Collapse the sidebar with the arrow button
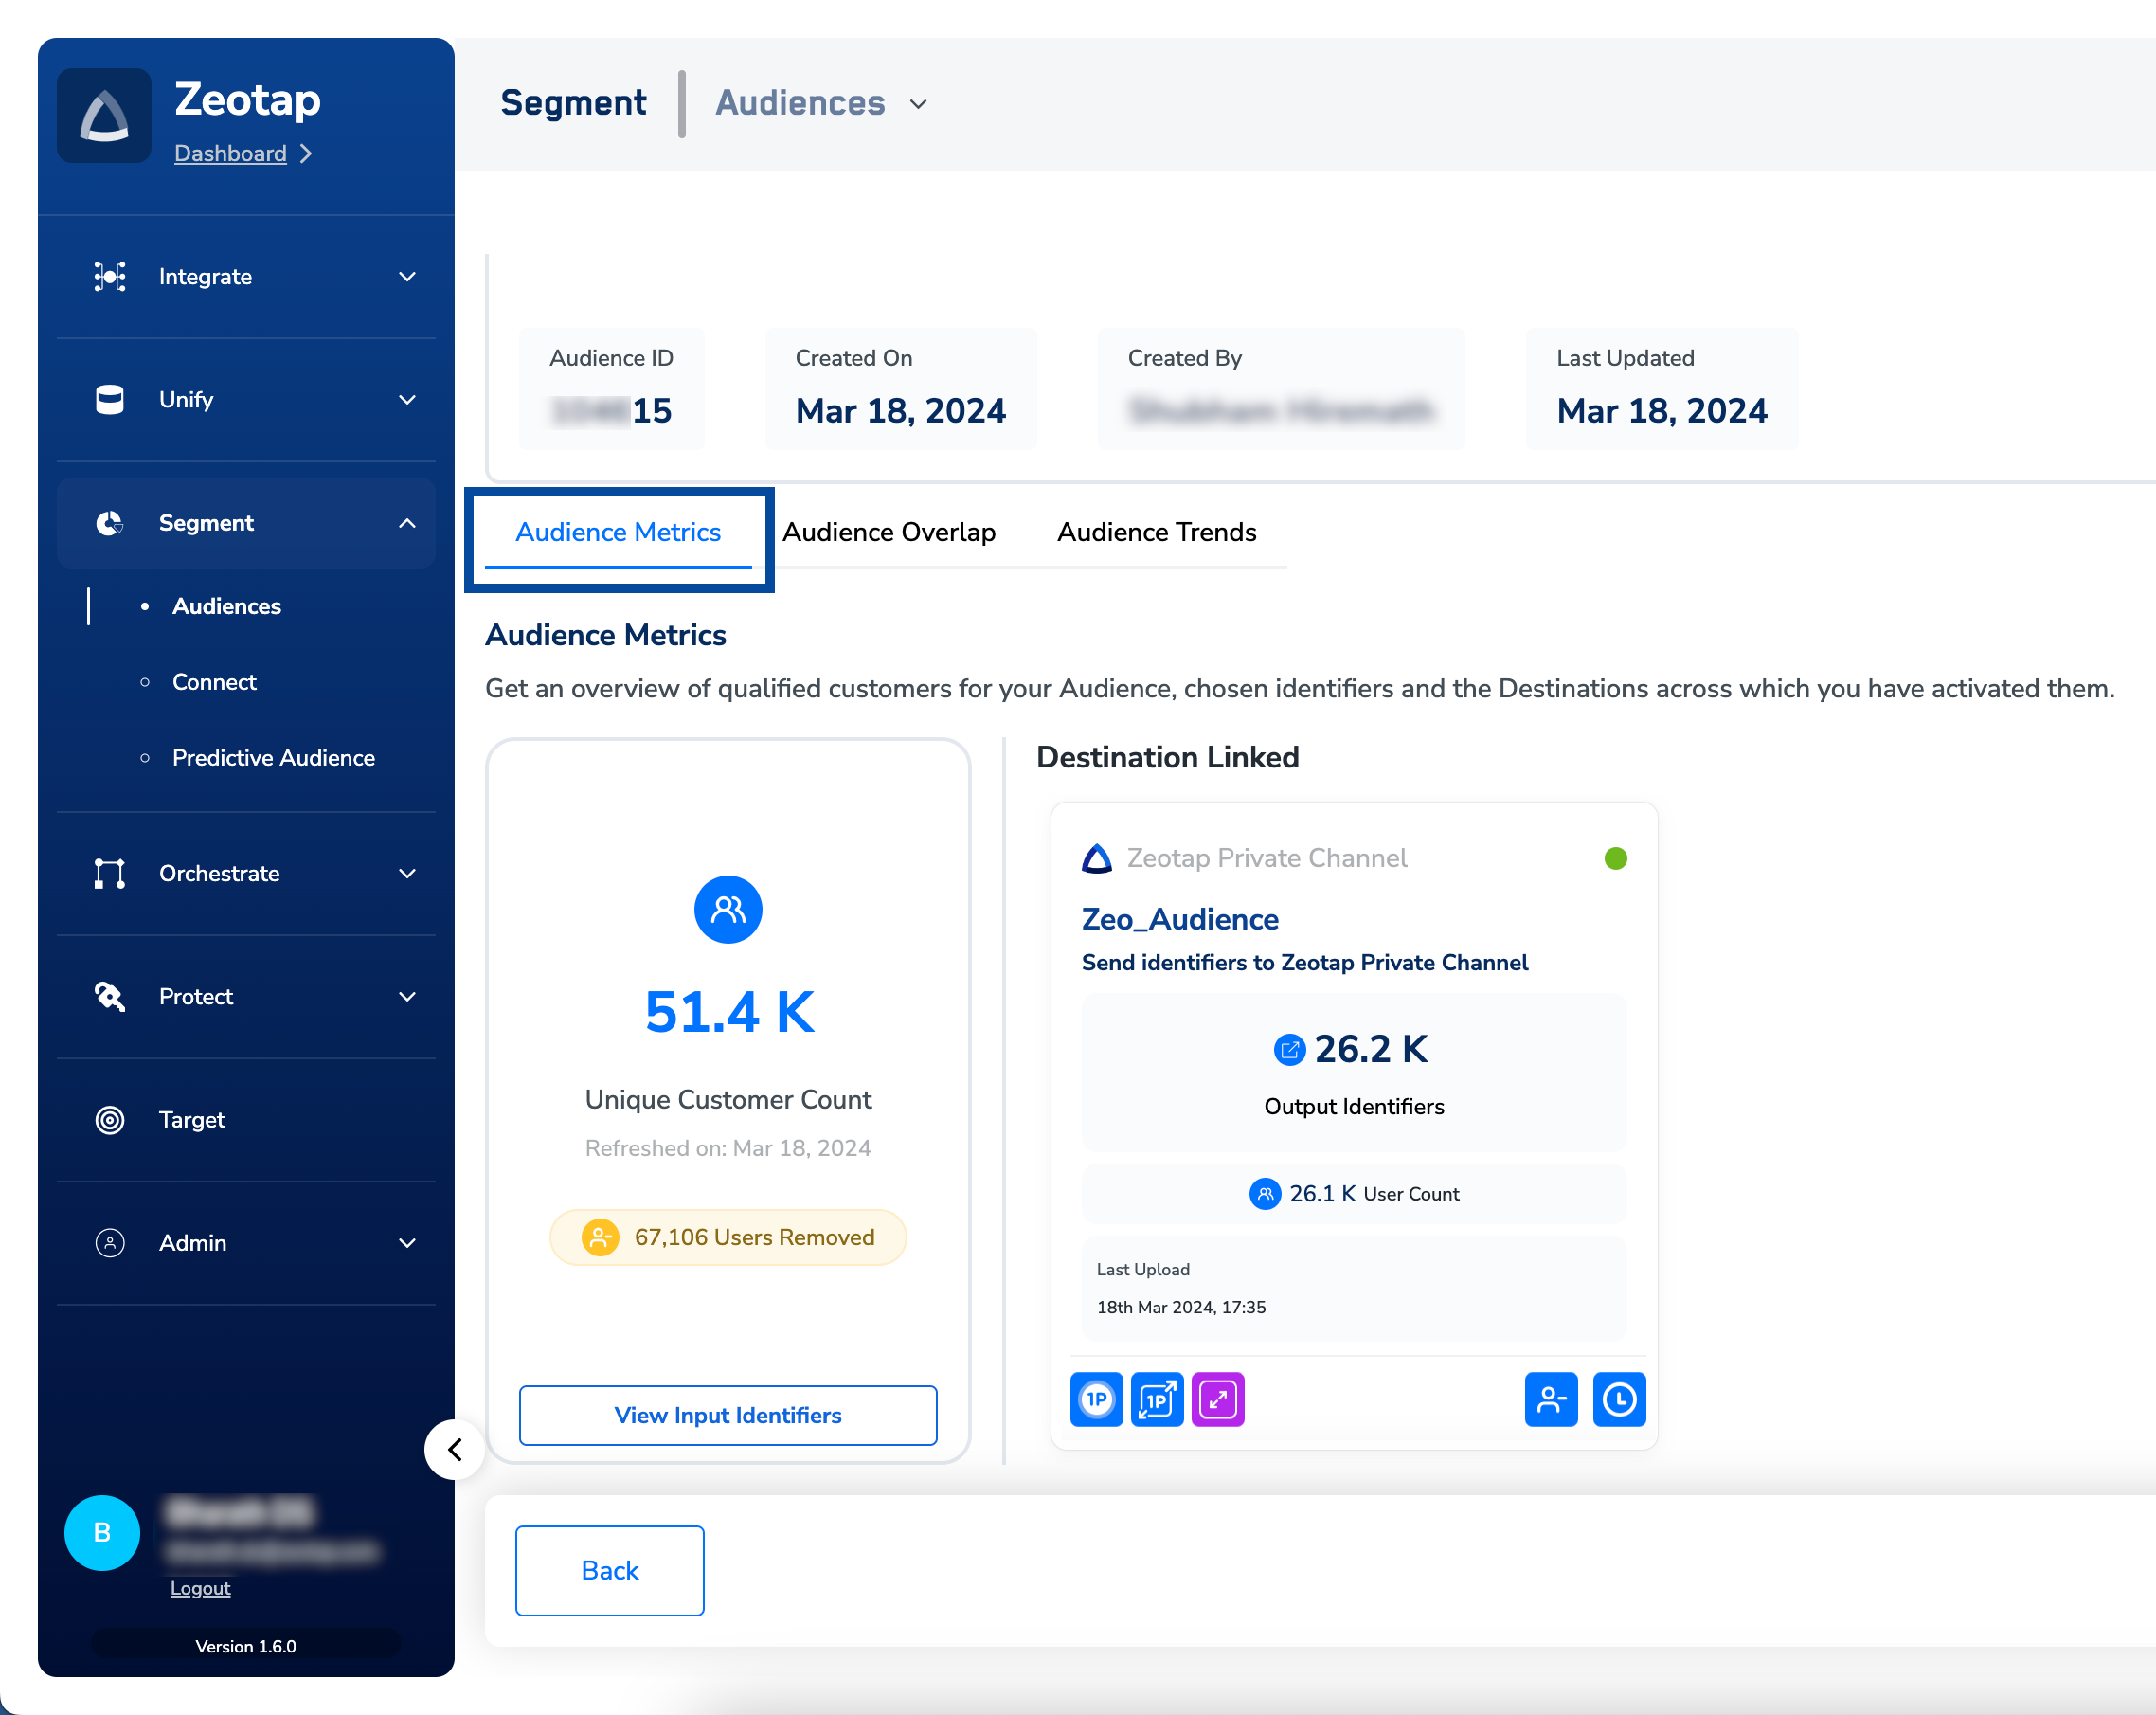 pos(455,1448)
